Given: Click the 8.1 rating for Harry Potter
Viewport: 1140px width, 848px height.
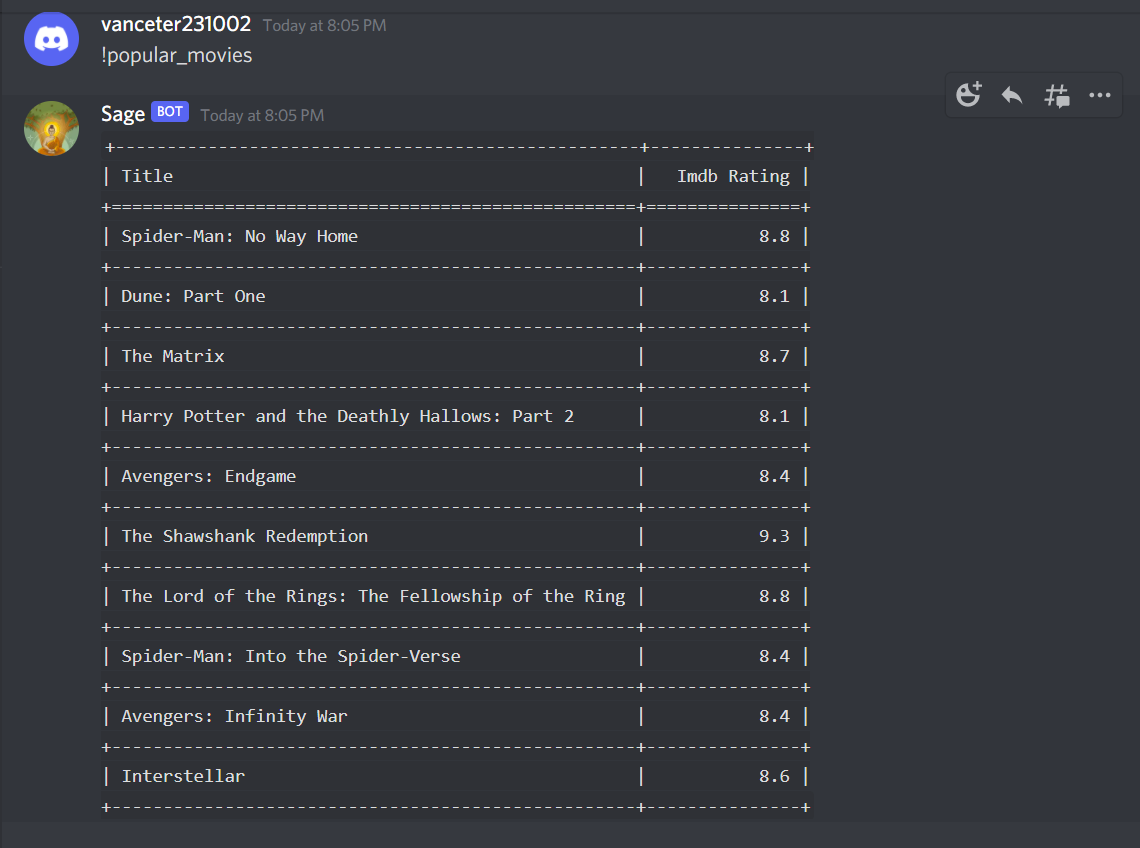Looking at the screenshot, I should (x=774, y=417).
